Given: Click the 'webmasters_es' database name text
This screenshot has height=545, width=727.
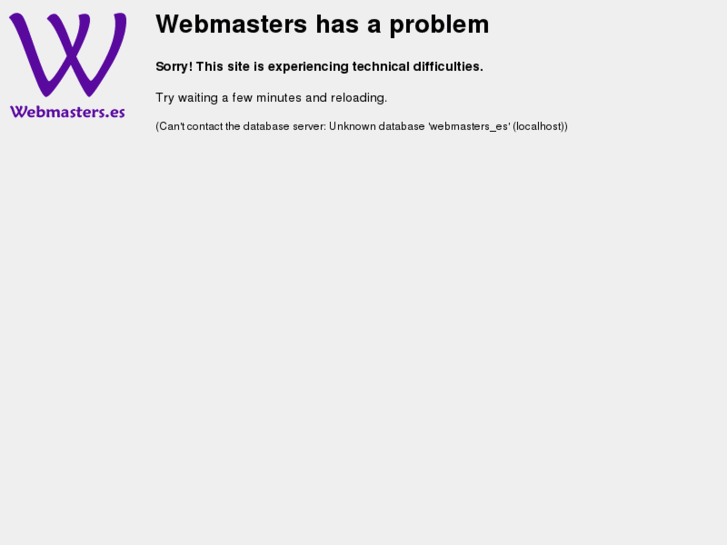Looking at the screenshot, I should (469, 127).
